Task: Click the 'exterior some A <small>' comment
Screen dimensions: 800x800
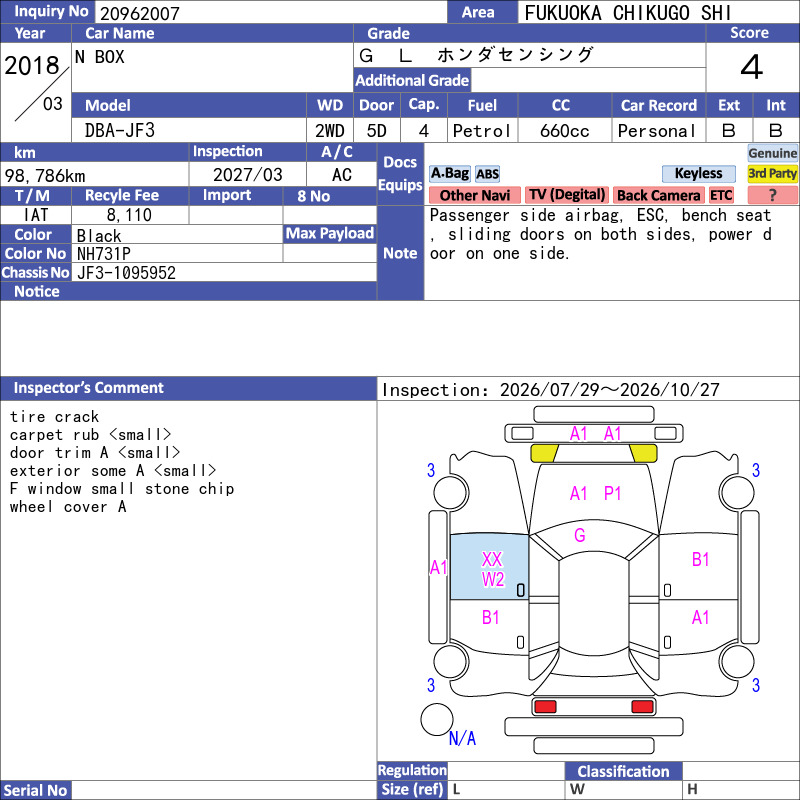Action: [x=113, y=470]
